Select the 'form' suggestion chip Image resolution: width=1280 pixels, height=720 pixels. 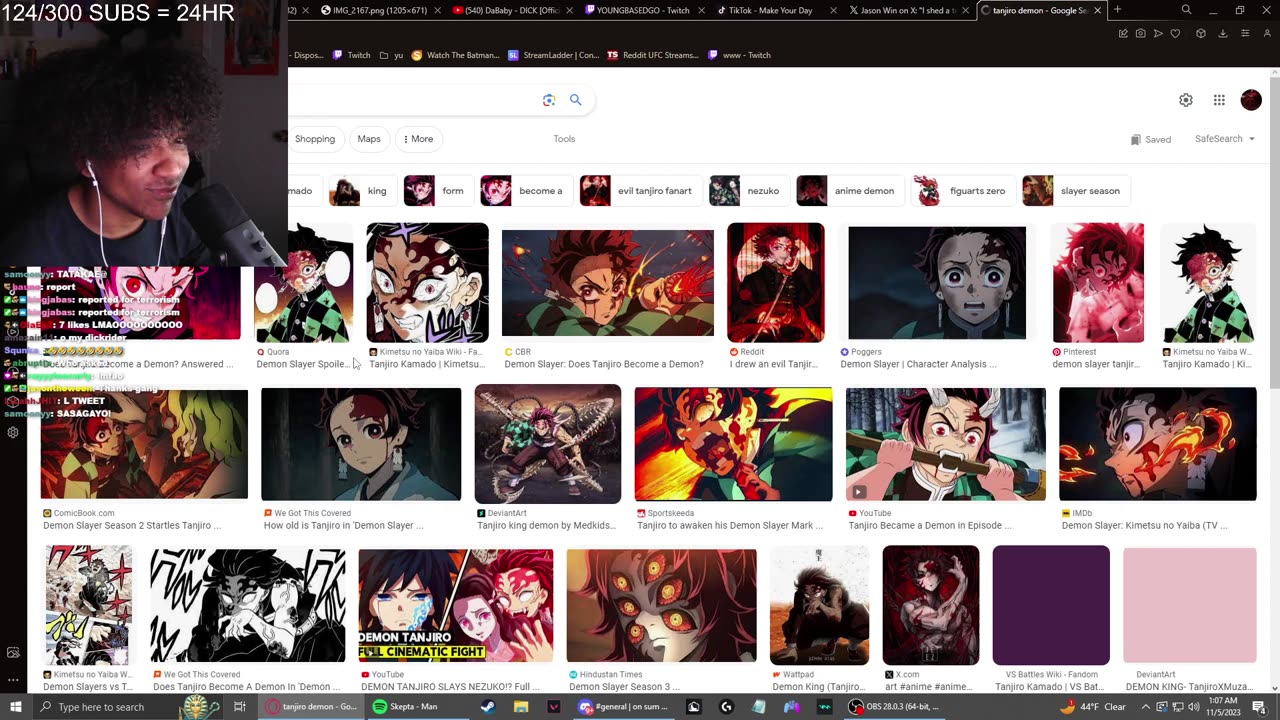pyautogui.click(x=437, y=191)
